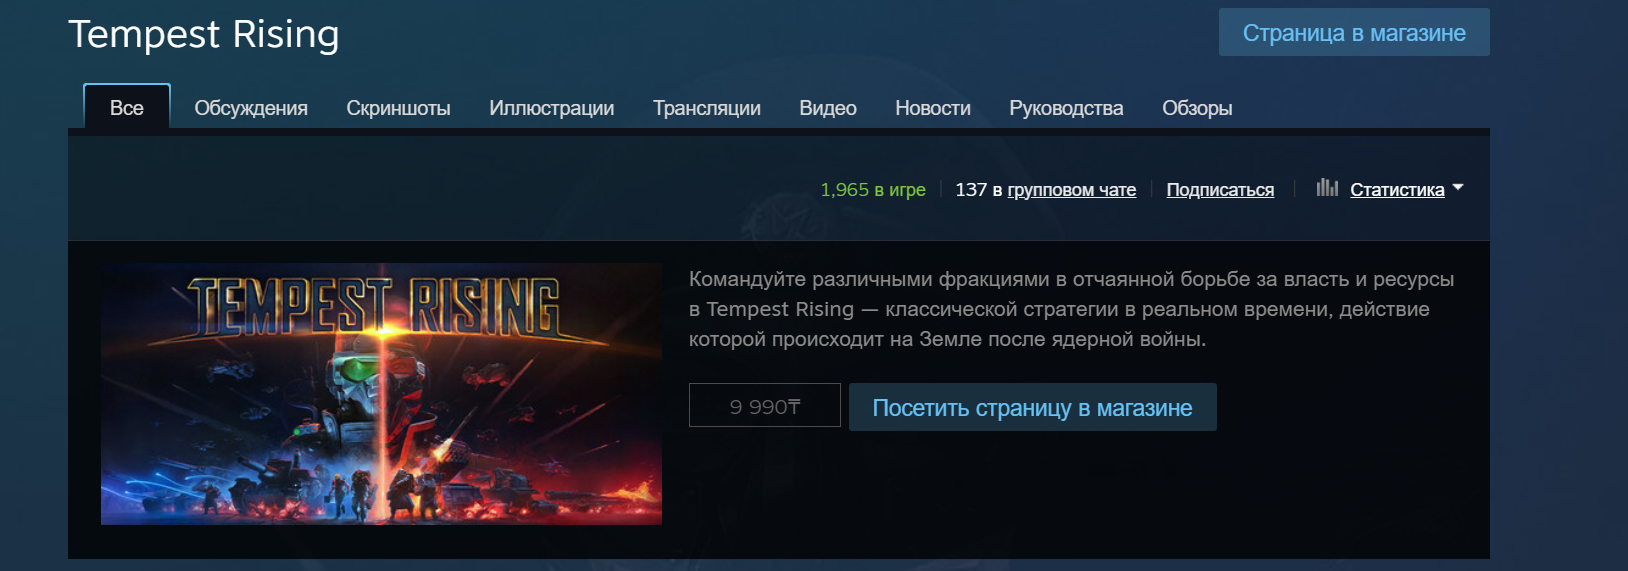The height and width of the screenshot is (571, 1628).
Task: Click the Tempest Rising page title
Action: (x=204, y=34)
